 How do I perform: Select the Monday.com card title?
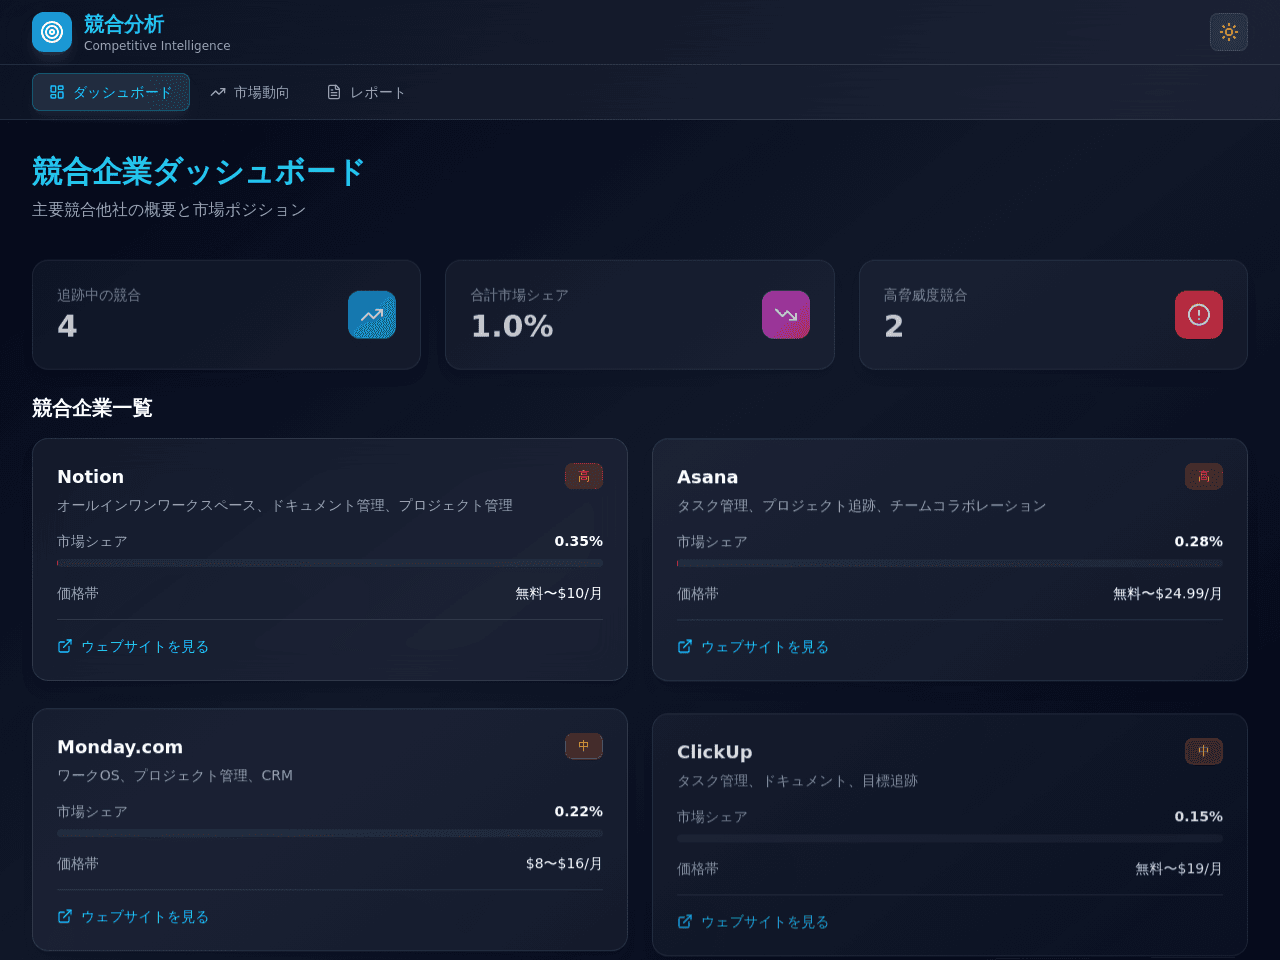pyautogui.click(x=120, y=747)
